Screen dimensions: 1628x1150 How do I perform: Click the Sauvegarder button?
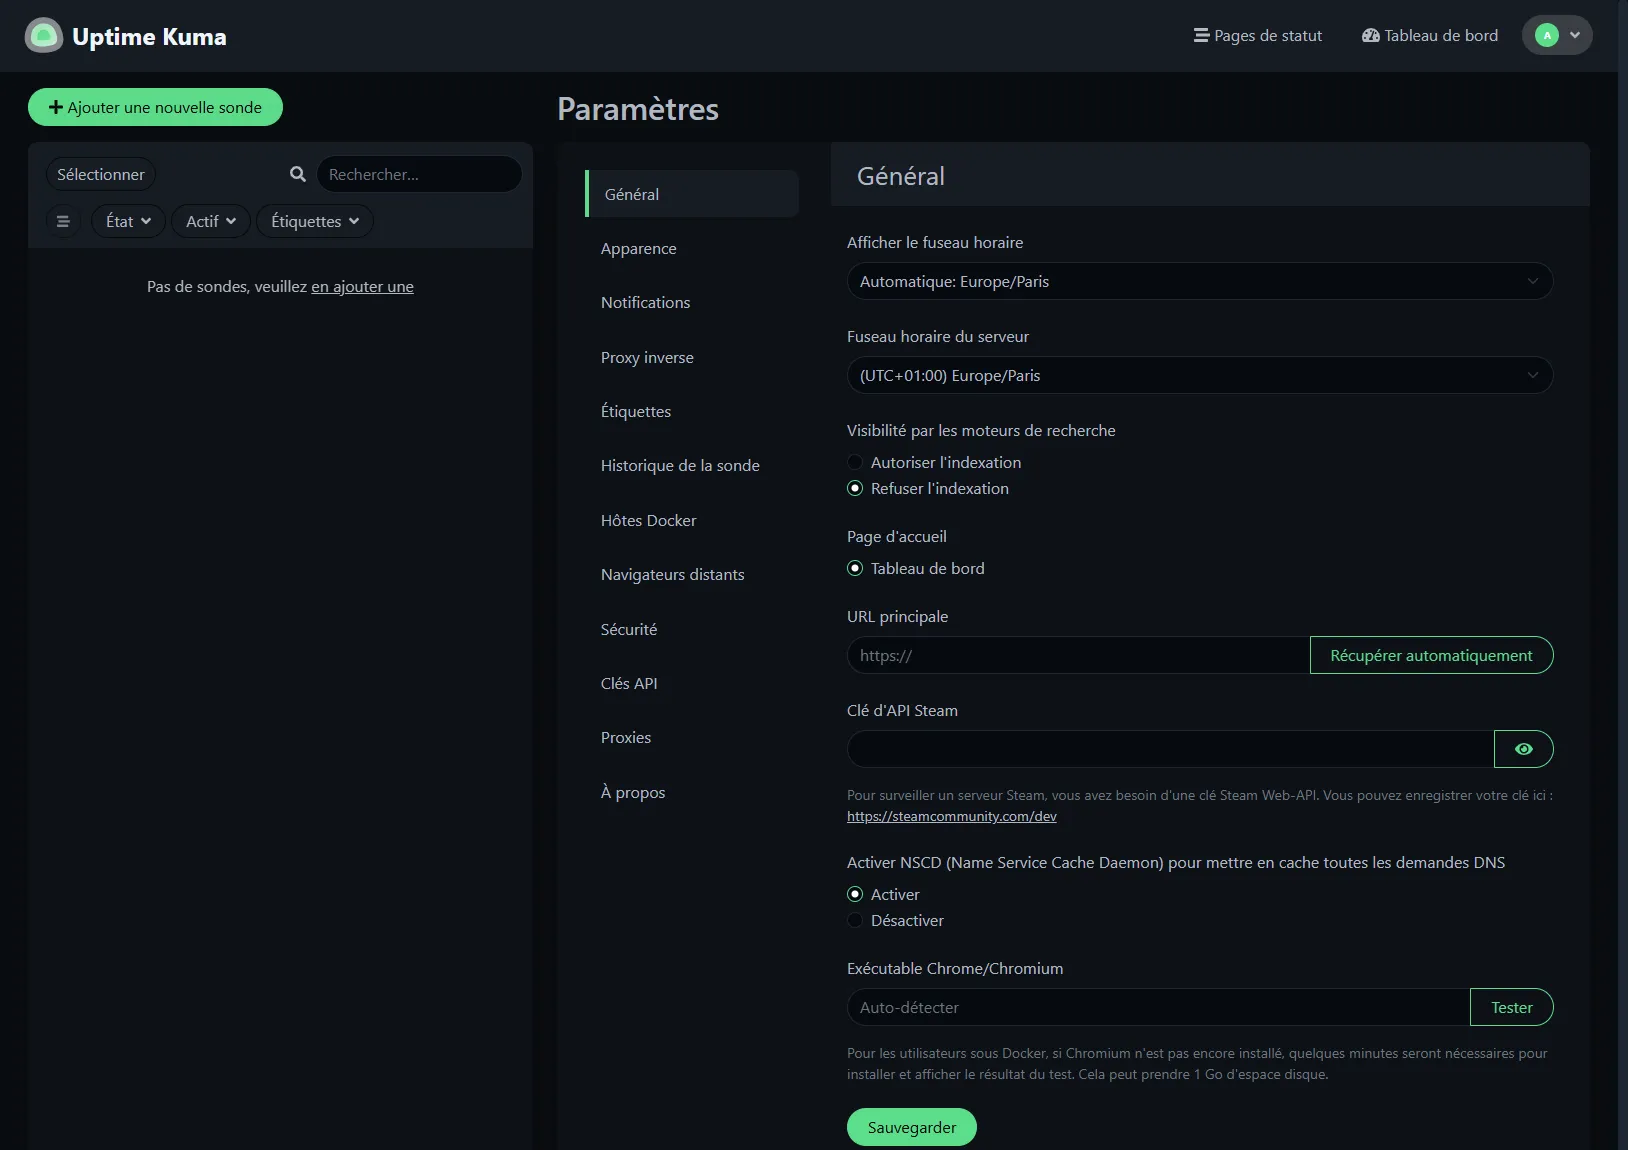(911, 1127)
